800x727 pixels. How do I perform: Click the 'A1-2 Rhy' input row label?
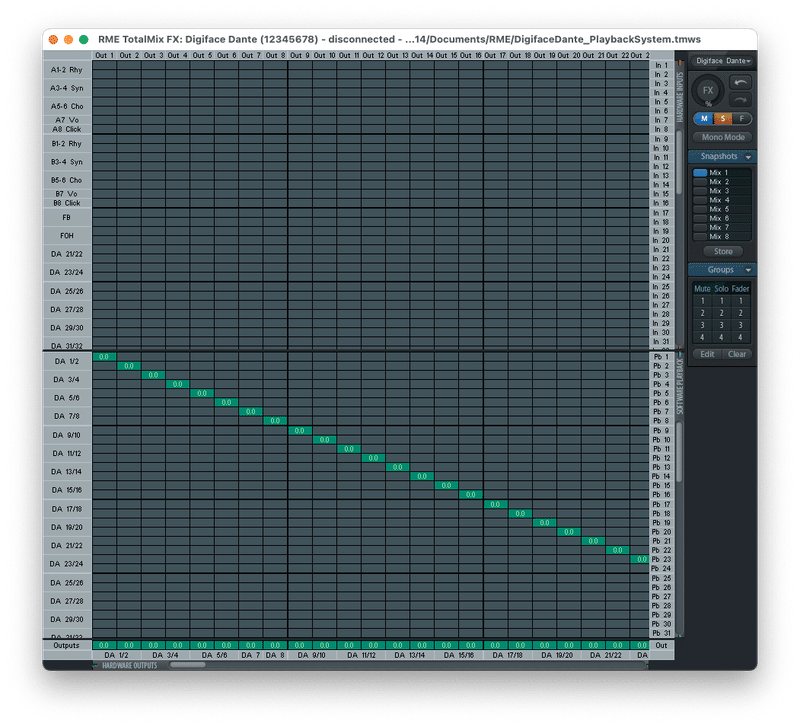[67, 70]
